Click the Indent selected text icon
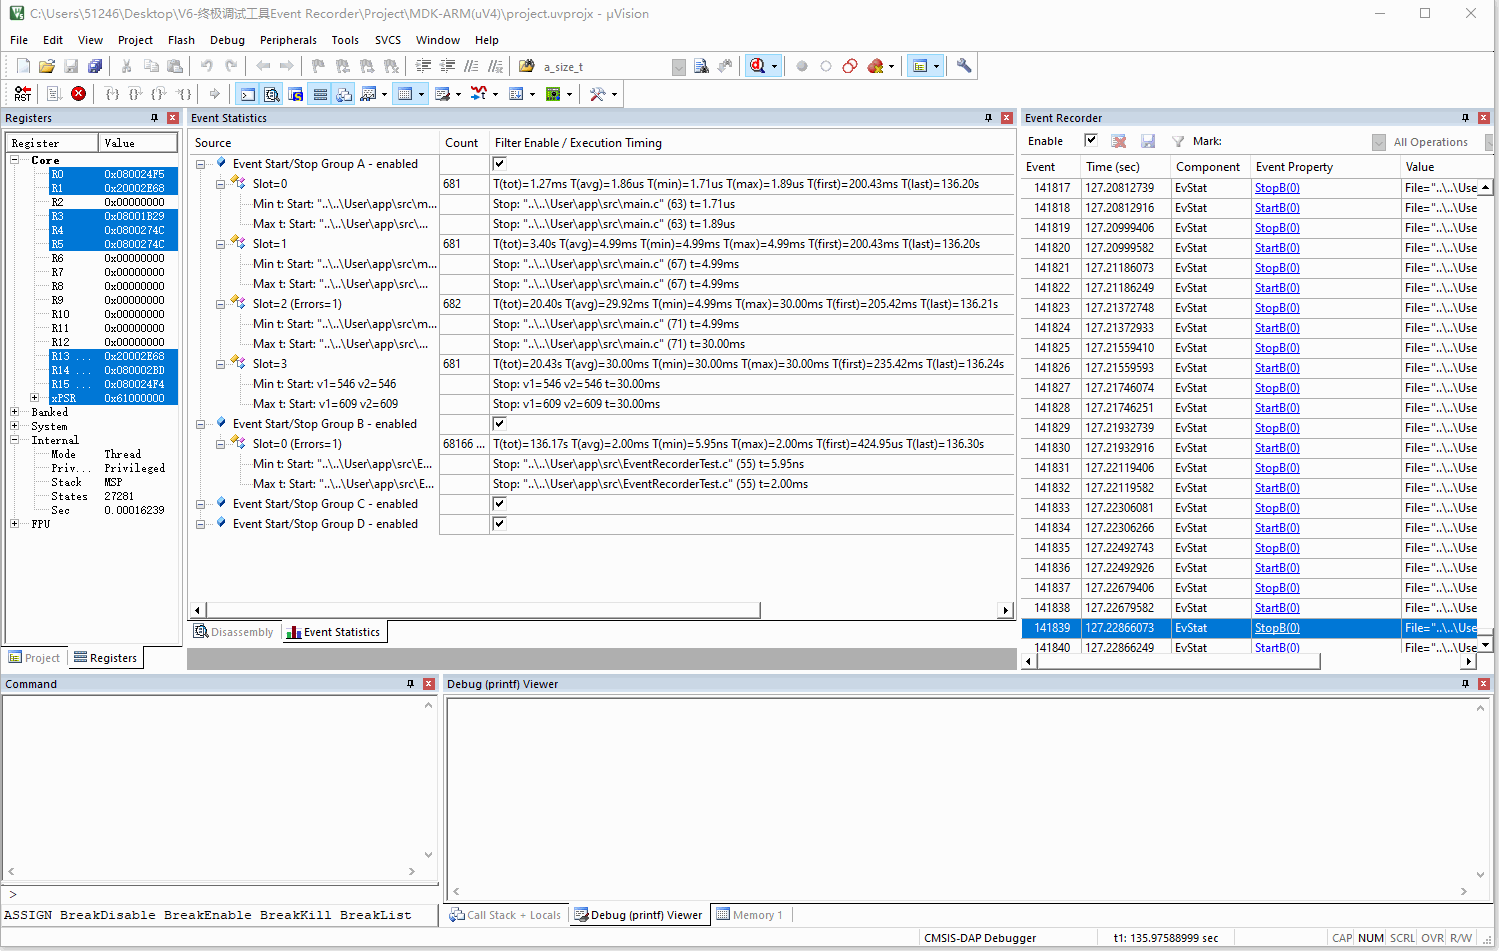The width and height of the screenshot is (1499, 951). (423, 66)
